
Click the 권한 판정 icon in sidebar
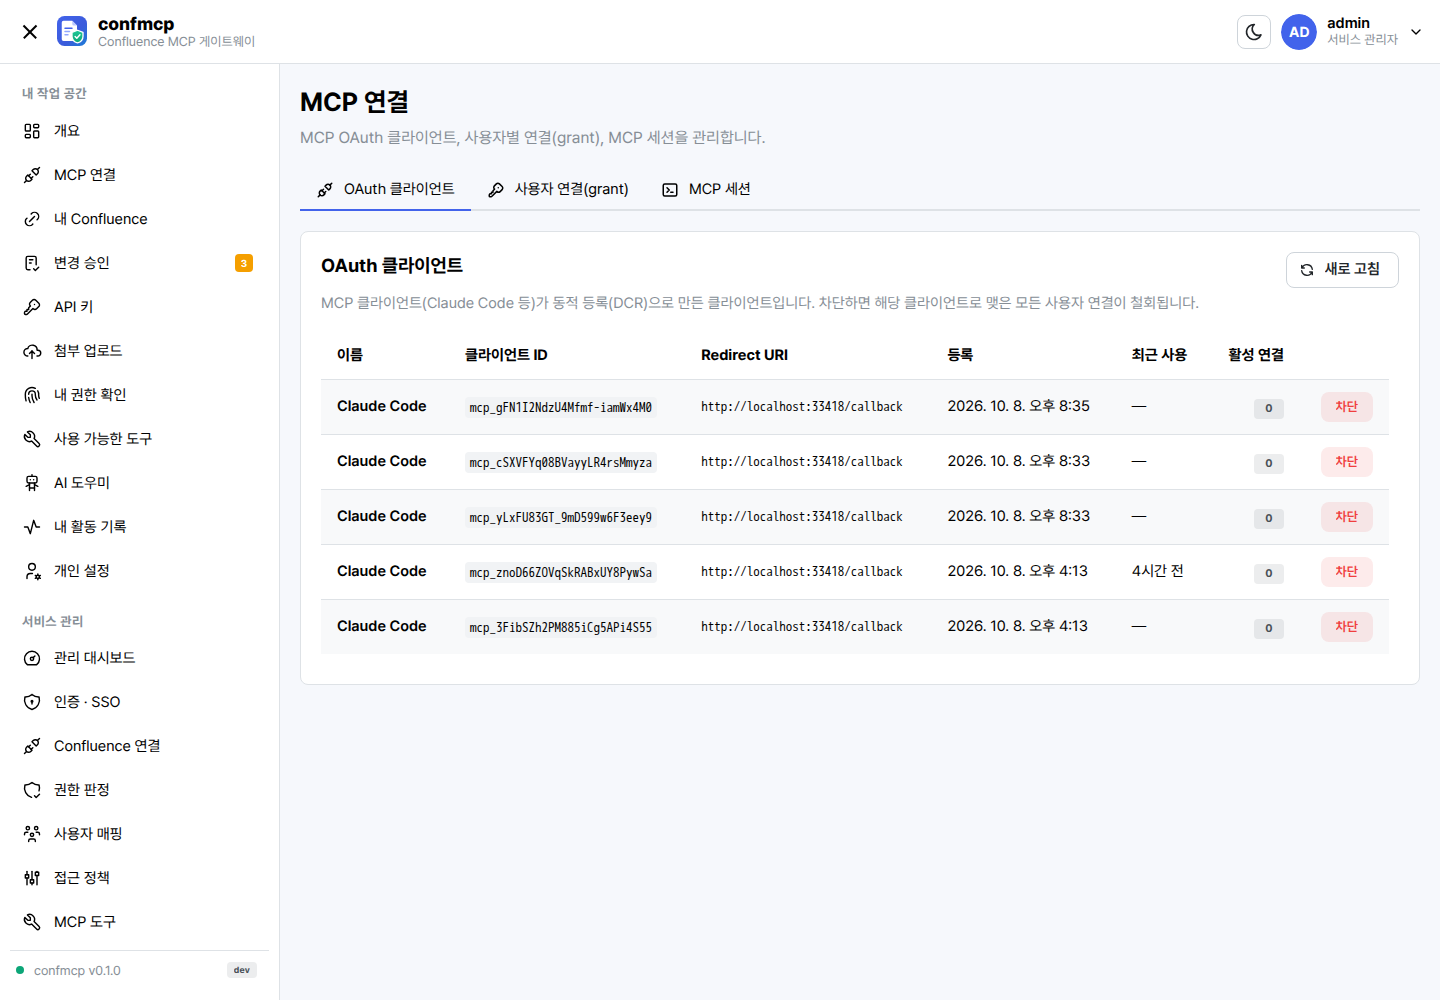tap(32, 790)
